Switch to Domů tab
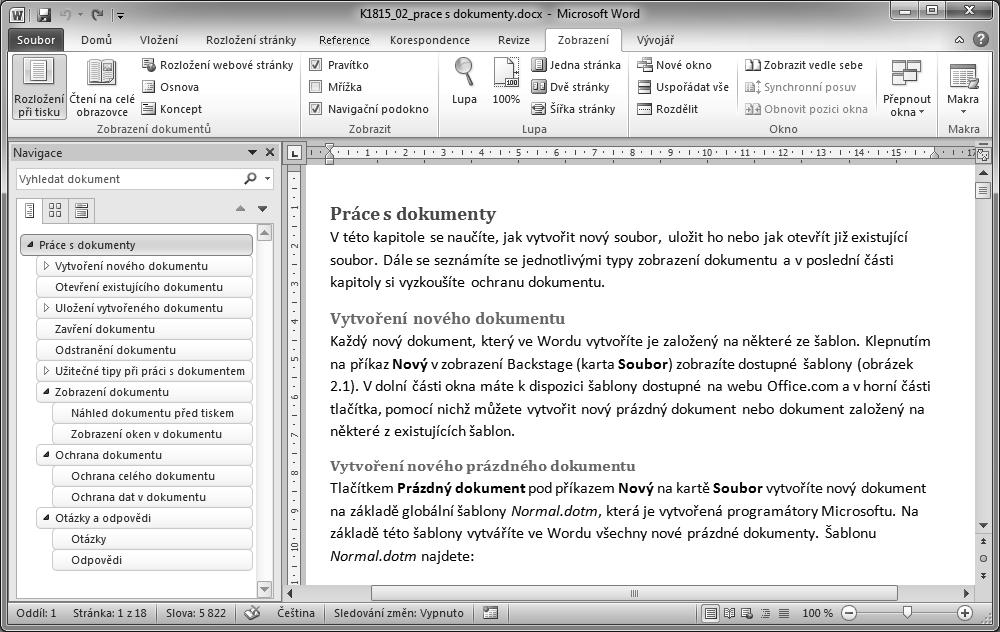The height and width of the screenshot is (632, 1000). (x=96, y=40)
